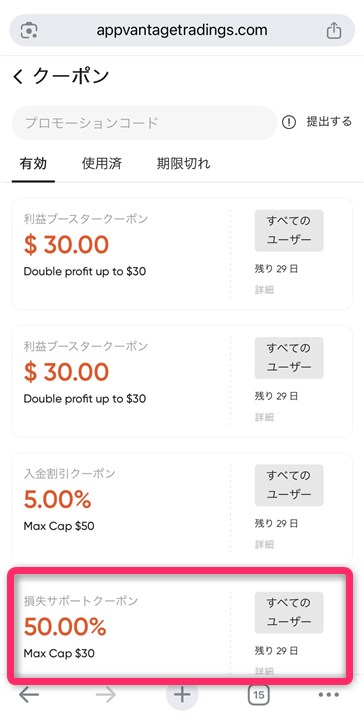This screenshot has width=364, height=720.
Task: Focus the プロモーションコード input field
Action: (144, 123)
